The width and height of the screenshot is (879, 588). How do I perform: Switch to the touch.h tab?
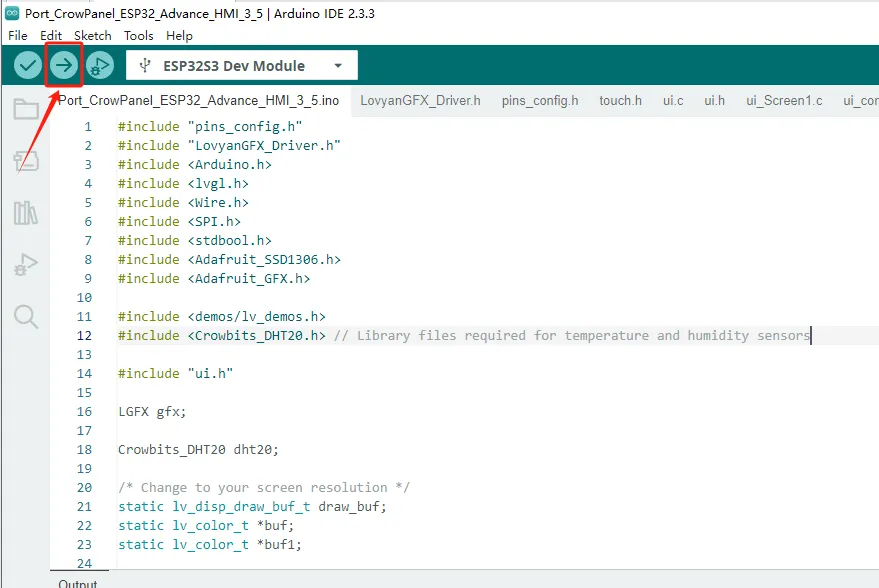pos(620,100)
